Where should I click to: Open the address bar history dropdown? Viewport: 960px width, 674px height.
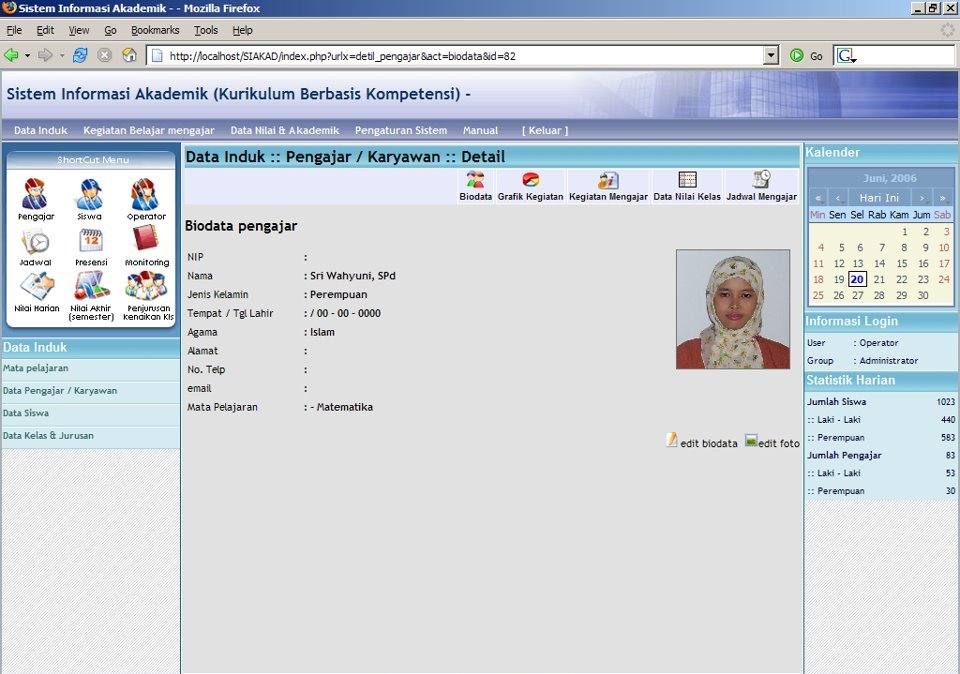(772, 55)
